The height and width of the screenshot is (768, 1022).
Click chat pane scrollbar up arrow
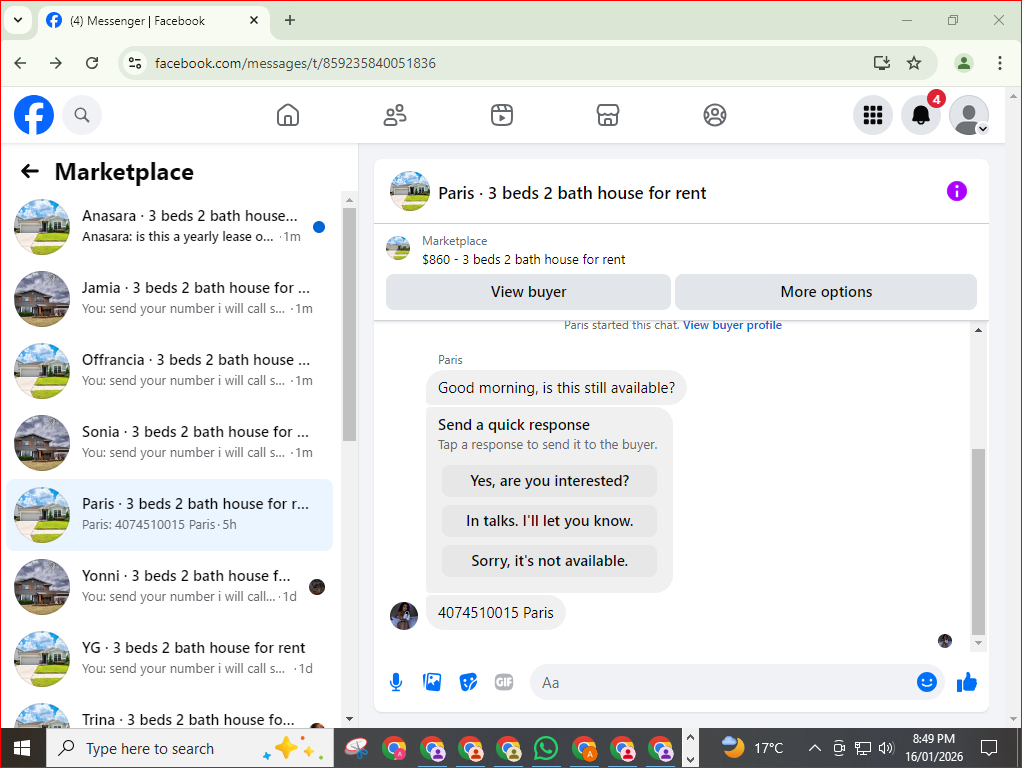tap(978, 331)
